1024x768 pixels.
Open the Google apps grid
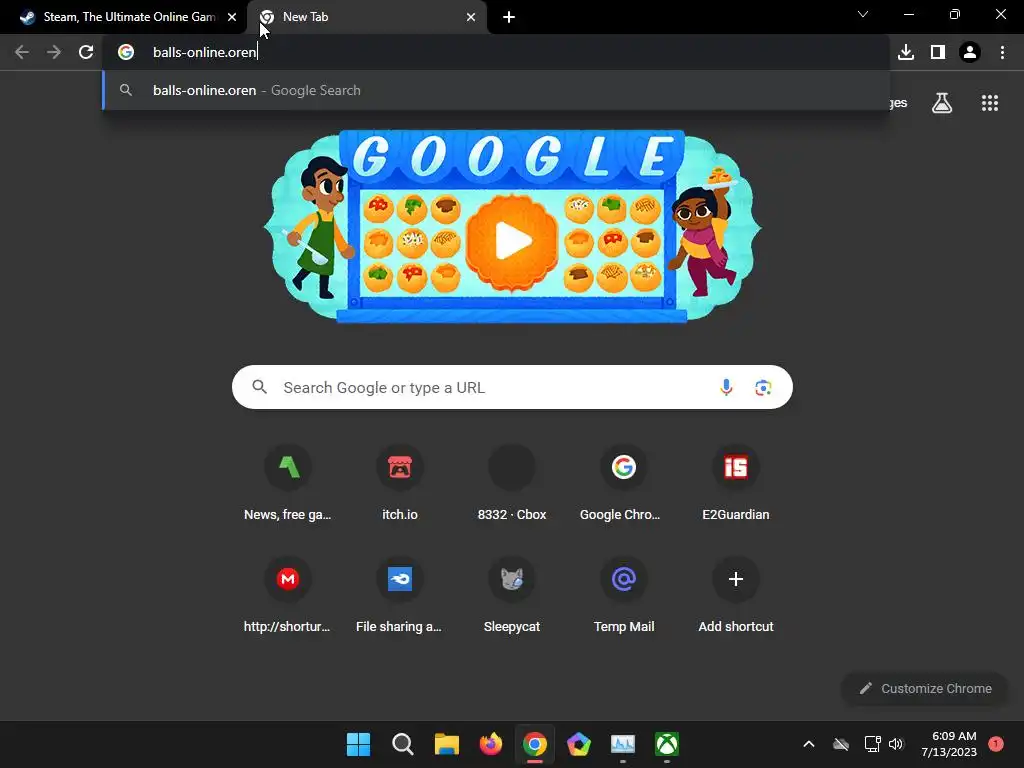point(990,103)
